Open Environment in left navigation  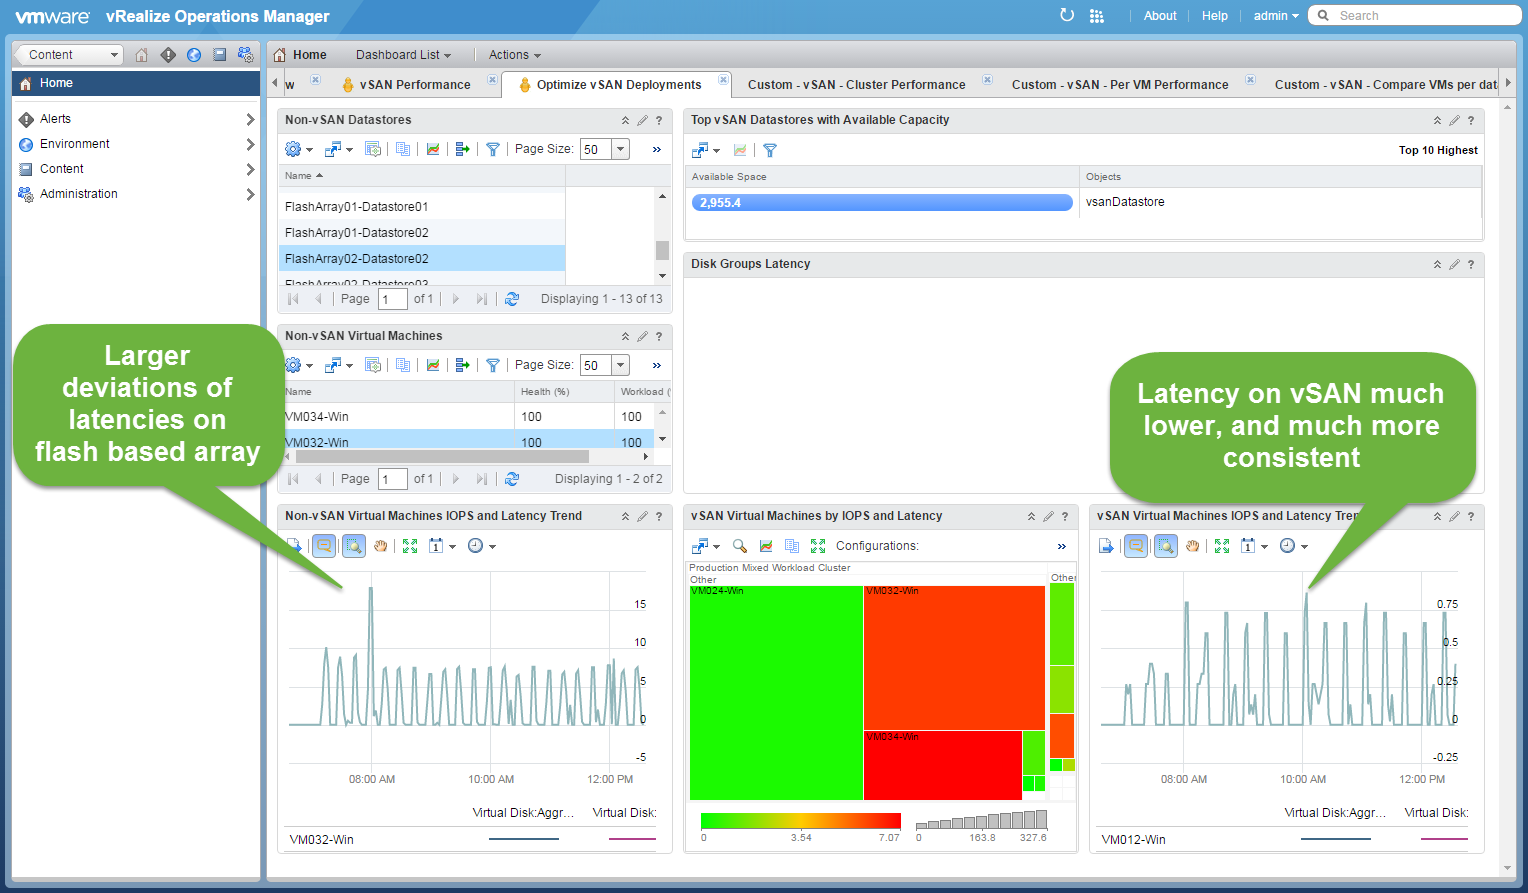pos(75,144)
